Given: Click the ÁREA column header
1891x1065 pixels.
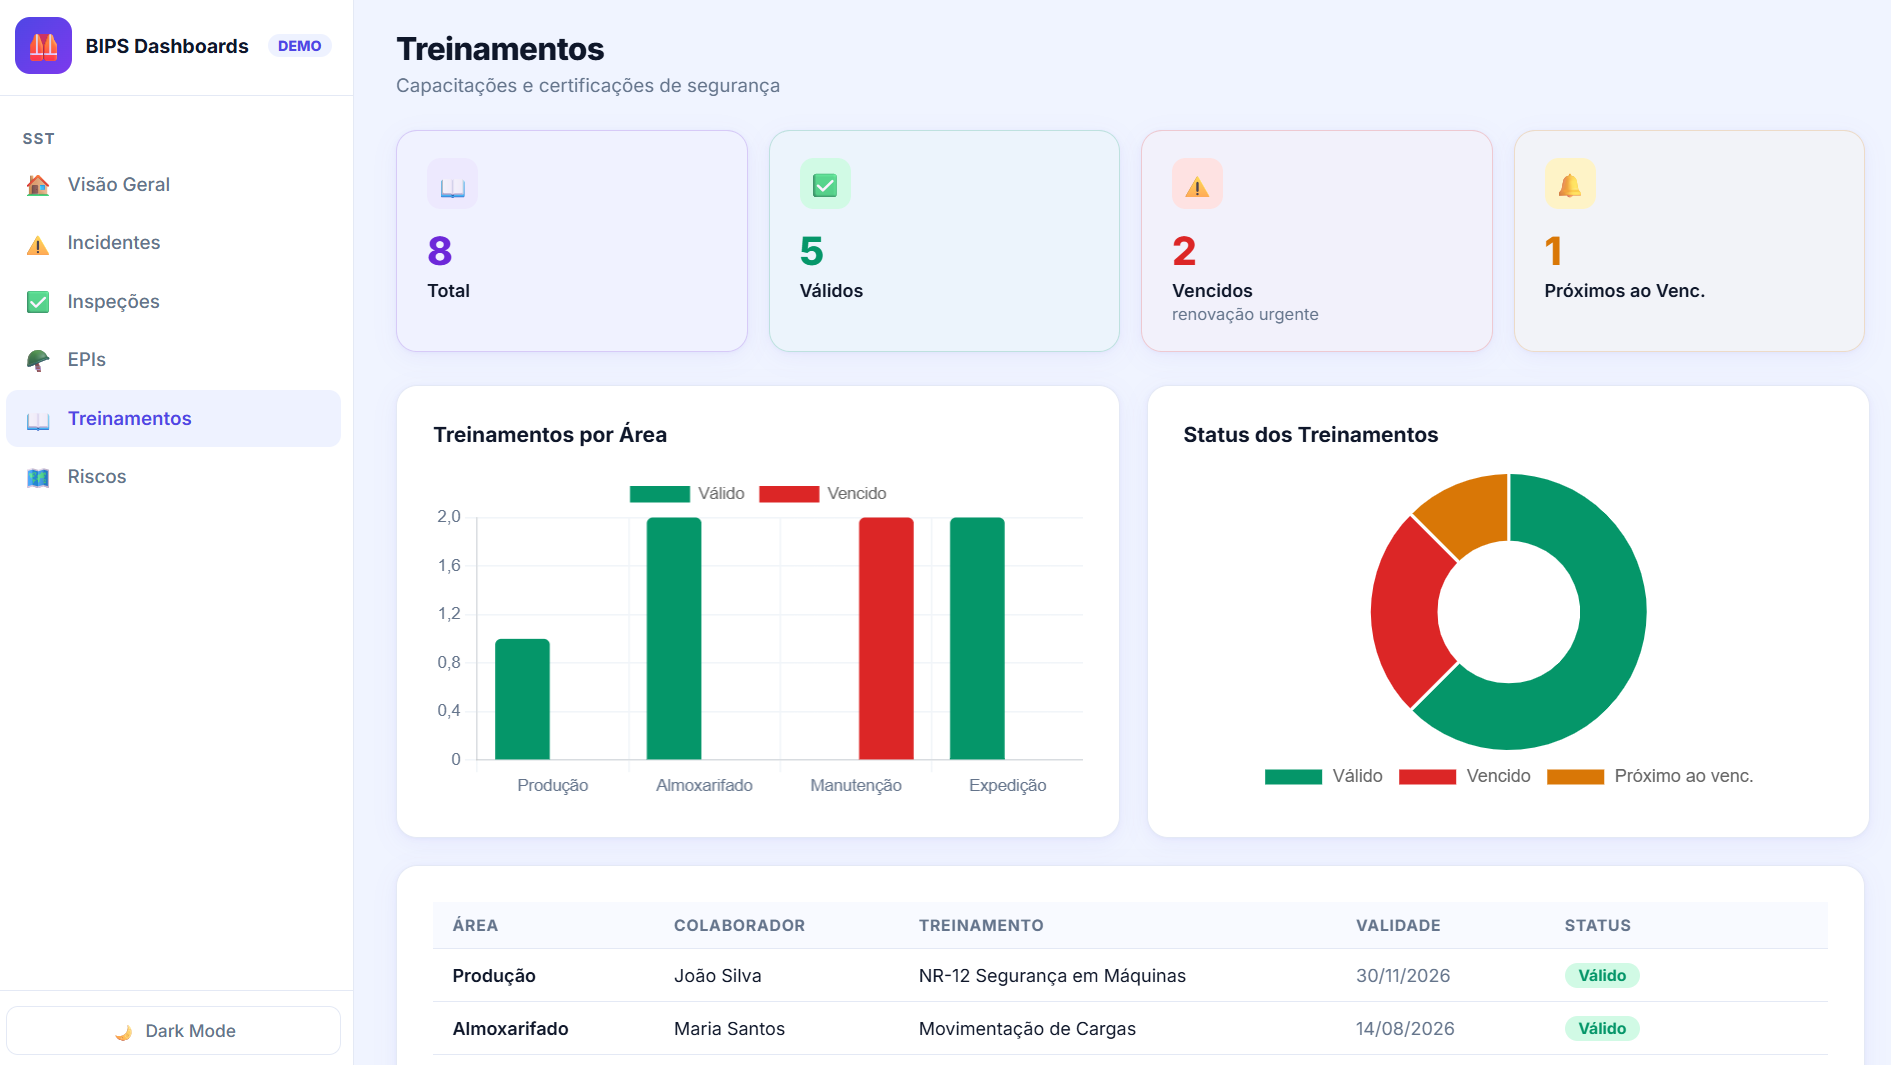Looking at the screenshot, I should pyautogui.click(x=475, y=926).
